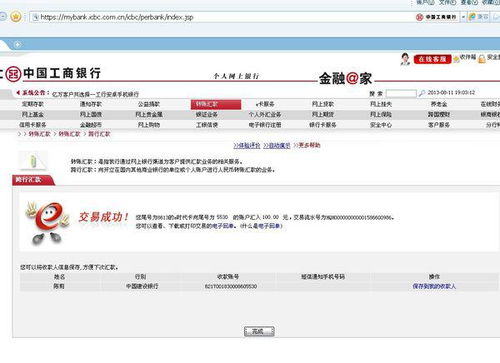This screenshot has width=500, height=363.
Task: Click the search magnifier icon
Action: pyautogui.click(x=422, y=93)
